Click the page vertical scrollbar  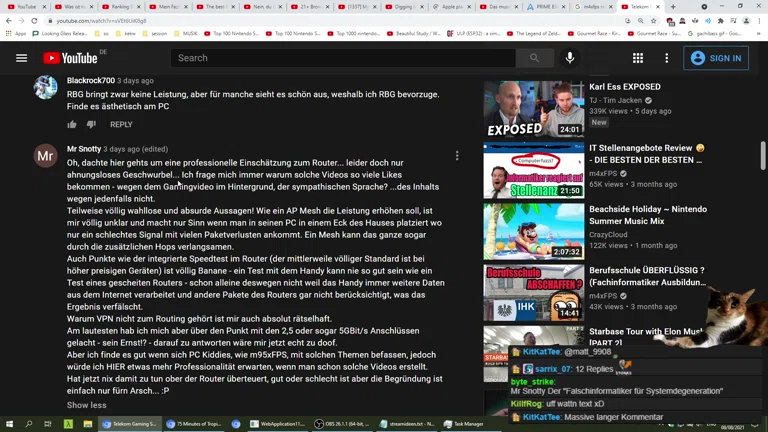pos(763,156)
